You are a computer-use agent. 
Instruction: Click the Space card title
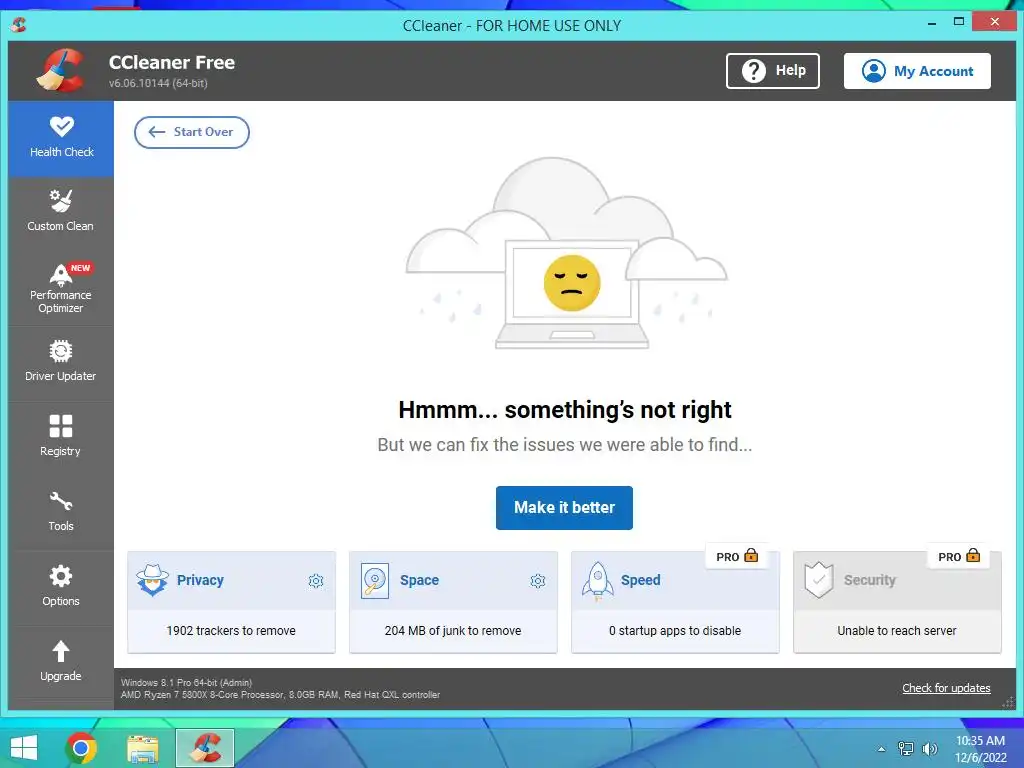[x=419, y=580]
